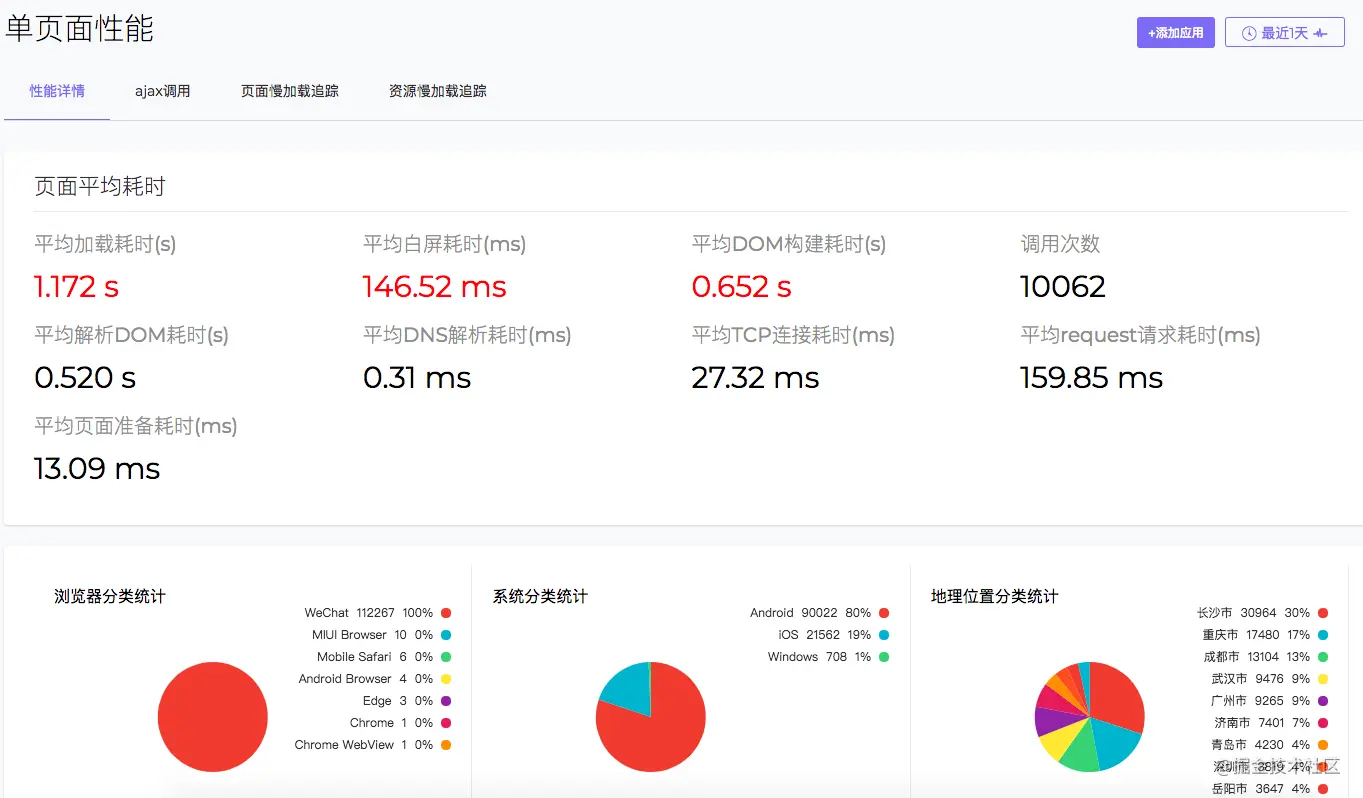1363x798 pixels.
Task: Click the 13.09 ms page preparation value
Action: click(x=97, y=469)
